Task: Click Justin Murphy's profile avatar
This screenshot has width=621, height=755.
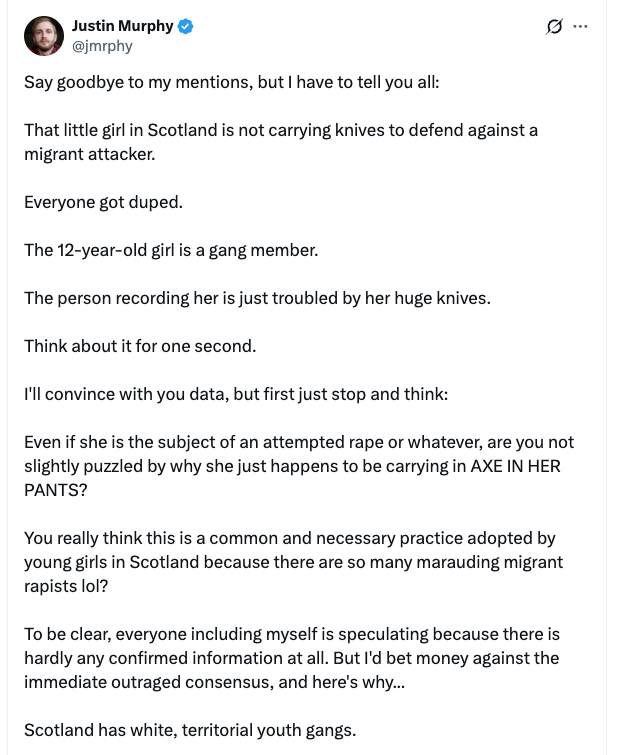Action: coord(43,35)
